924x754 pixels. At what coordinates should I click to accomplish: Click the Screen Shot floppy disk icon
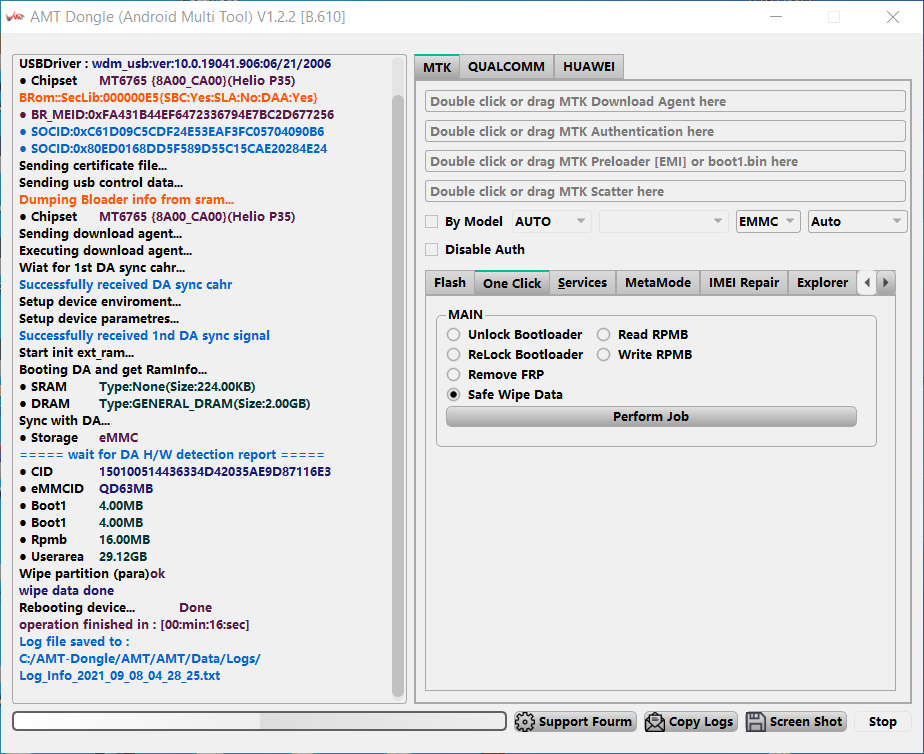pos(755,722)
